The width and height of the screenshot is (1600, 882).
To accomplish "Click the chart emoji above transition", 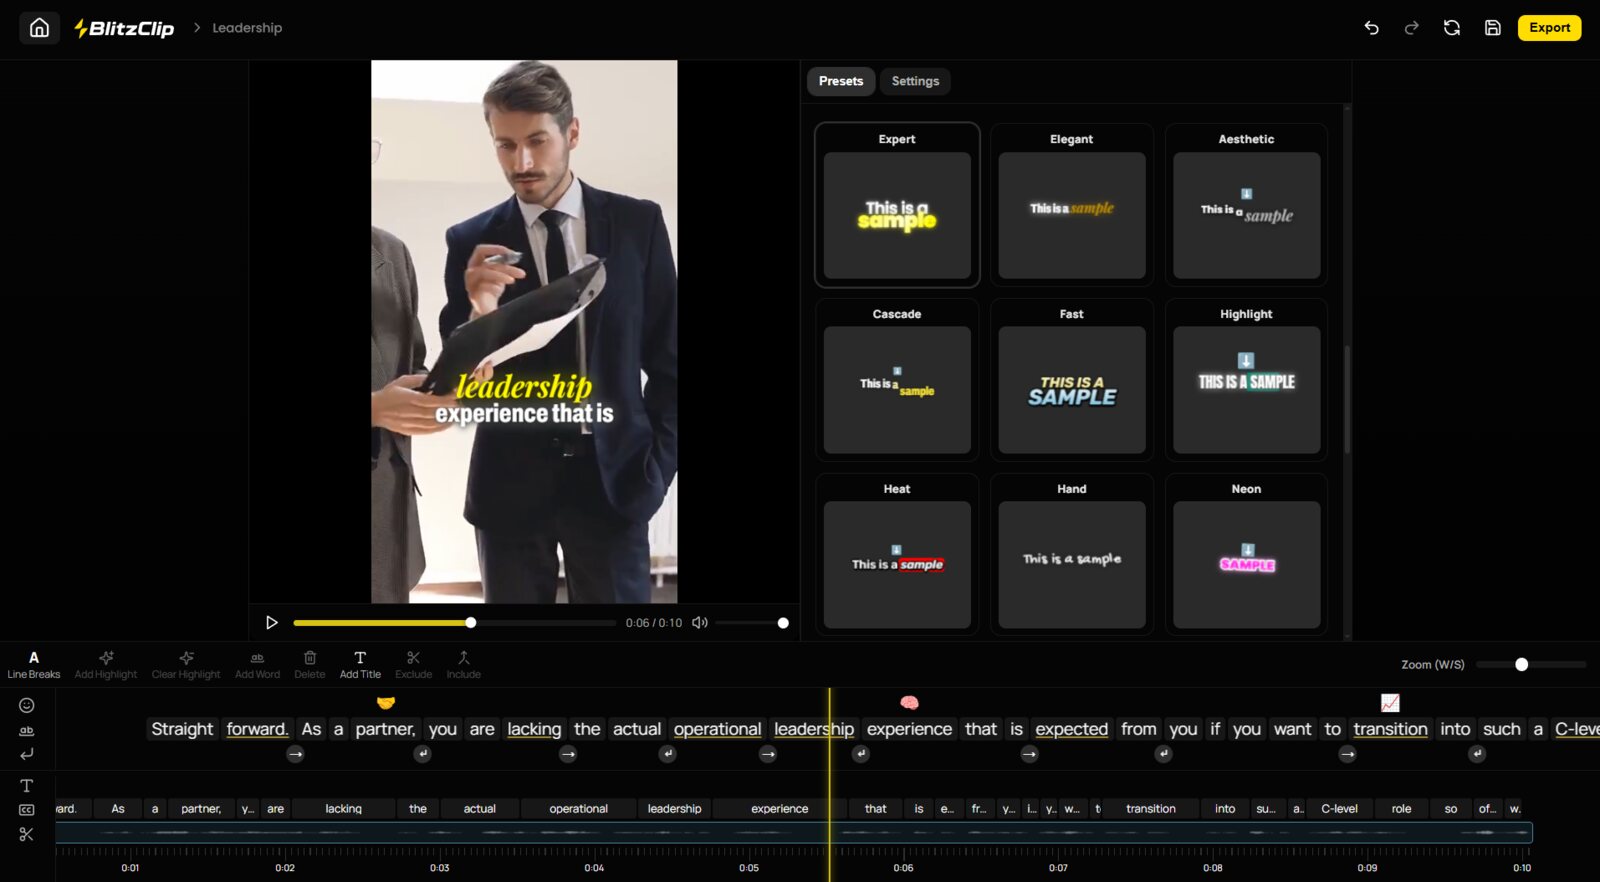I will pyautogui.click(x=1390, y=703).
